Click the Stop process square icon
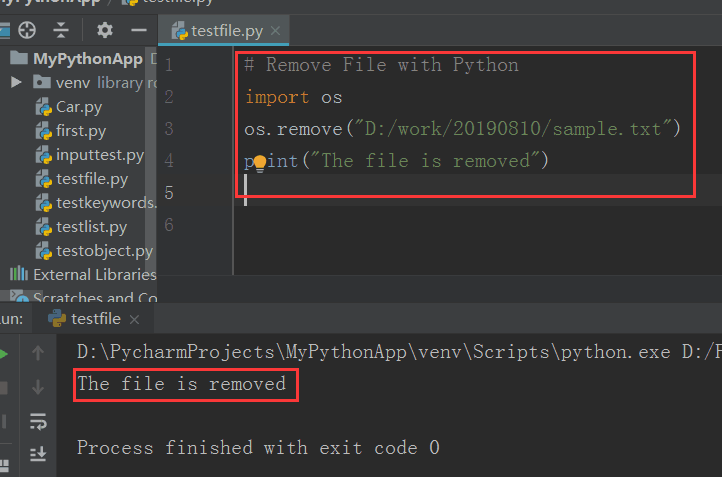722x477 pixels. click(4, 388)
